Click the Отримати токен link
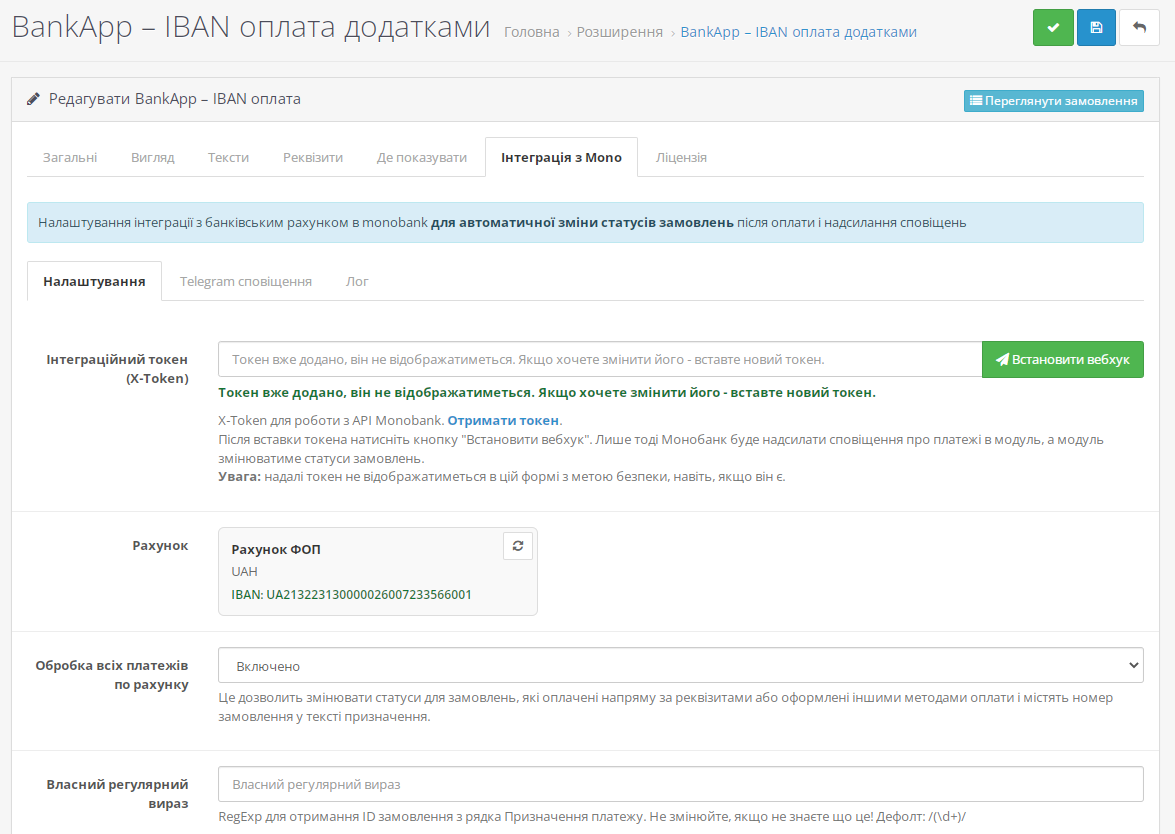The width and height of the screenshot is (1175, 834). click(x=503, y=421)
